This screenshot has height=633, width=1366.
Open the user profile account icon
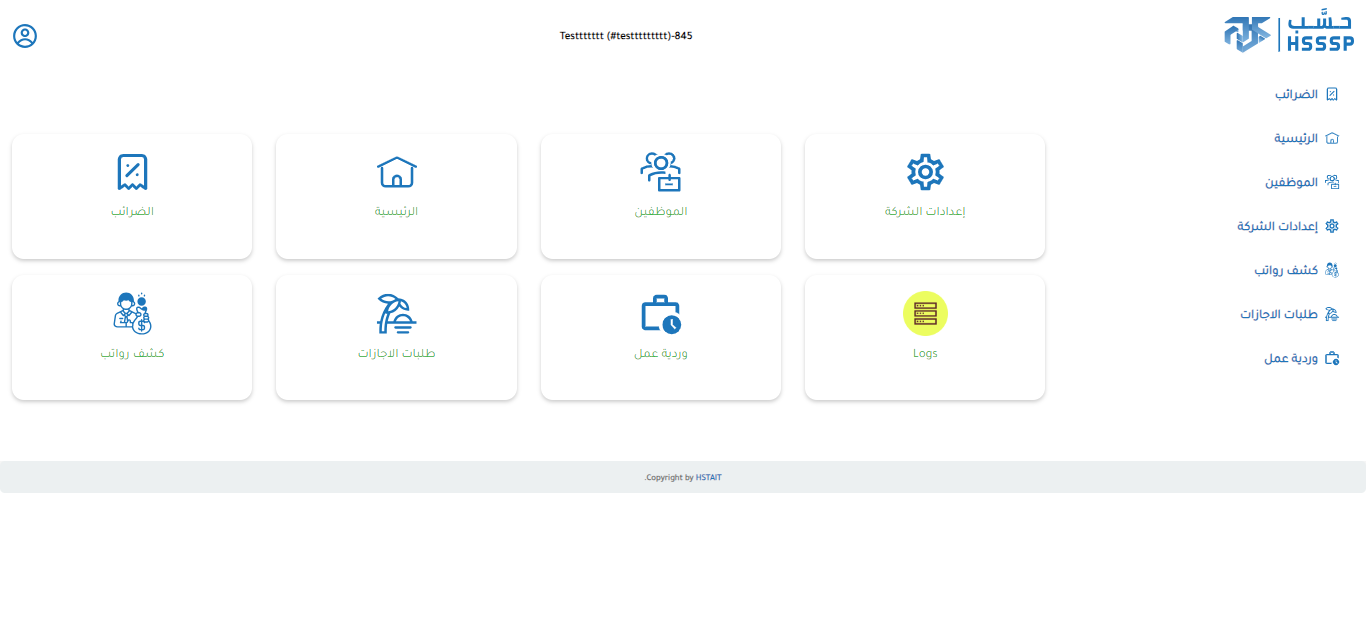coord(25,36)
